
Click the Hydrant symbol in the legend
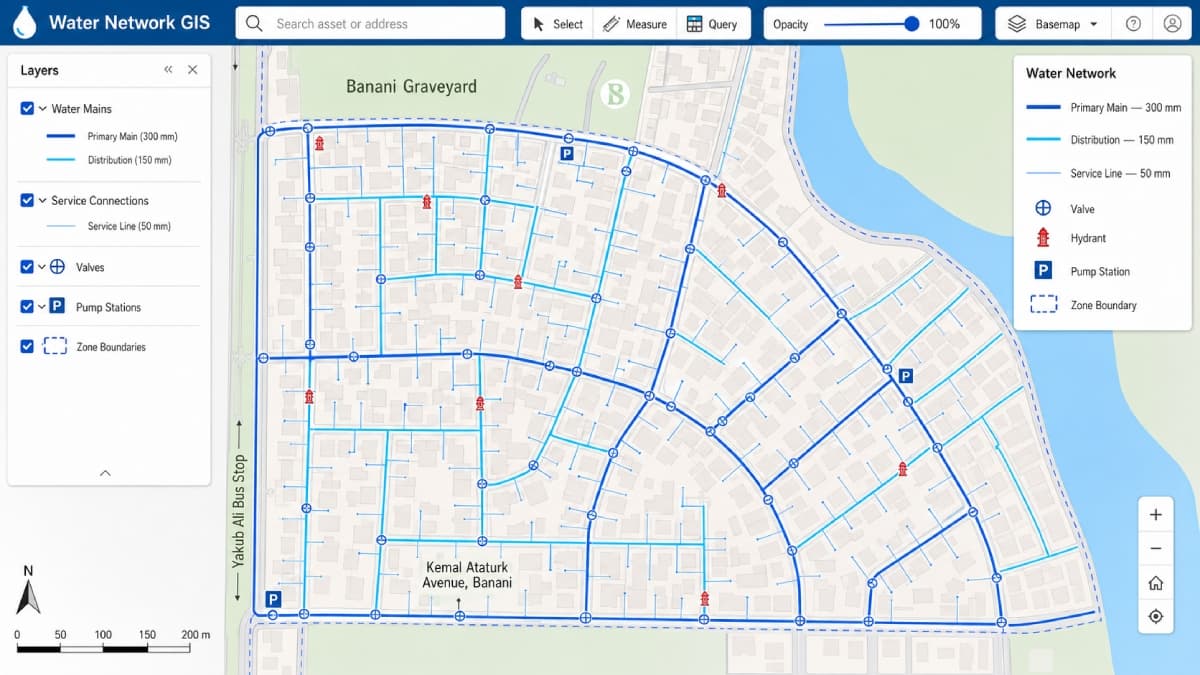pos(1043,238)
